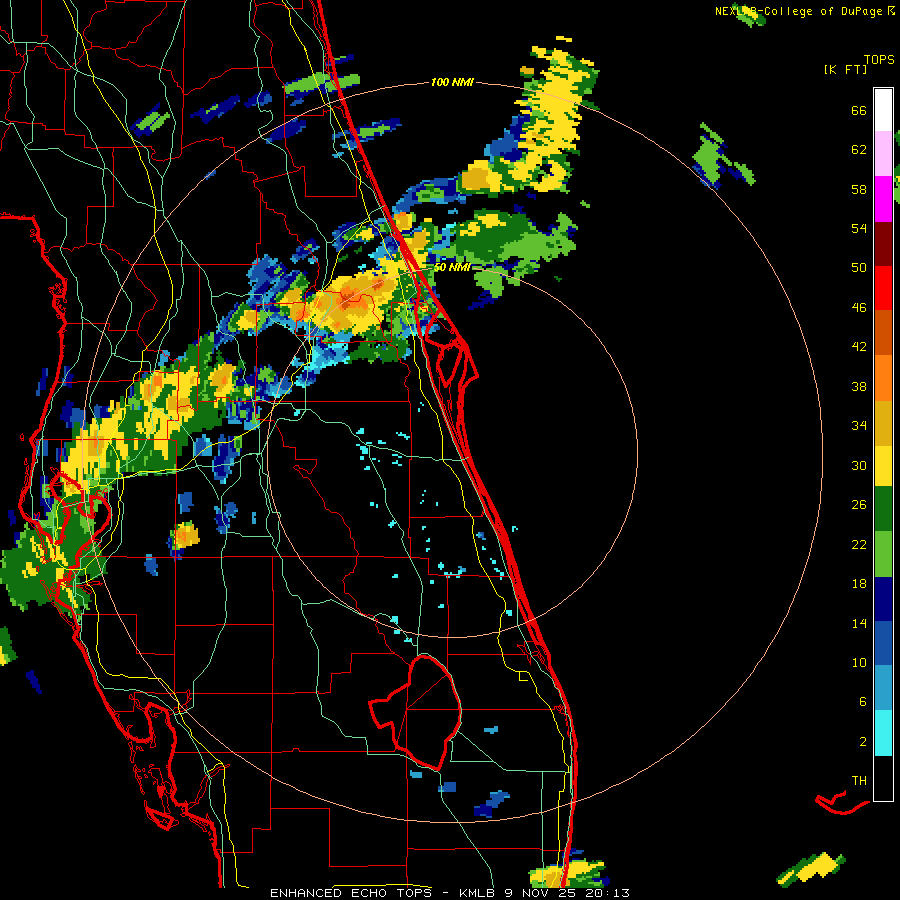This screenshot has height=900, width=900.
Task: Click the '[K FT]' units label
Action: [845, 69]
